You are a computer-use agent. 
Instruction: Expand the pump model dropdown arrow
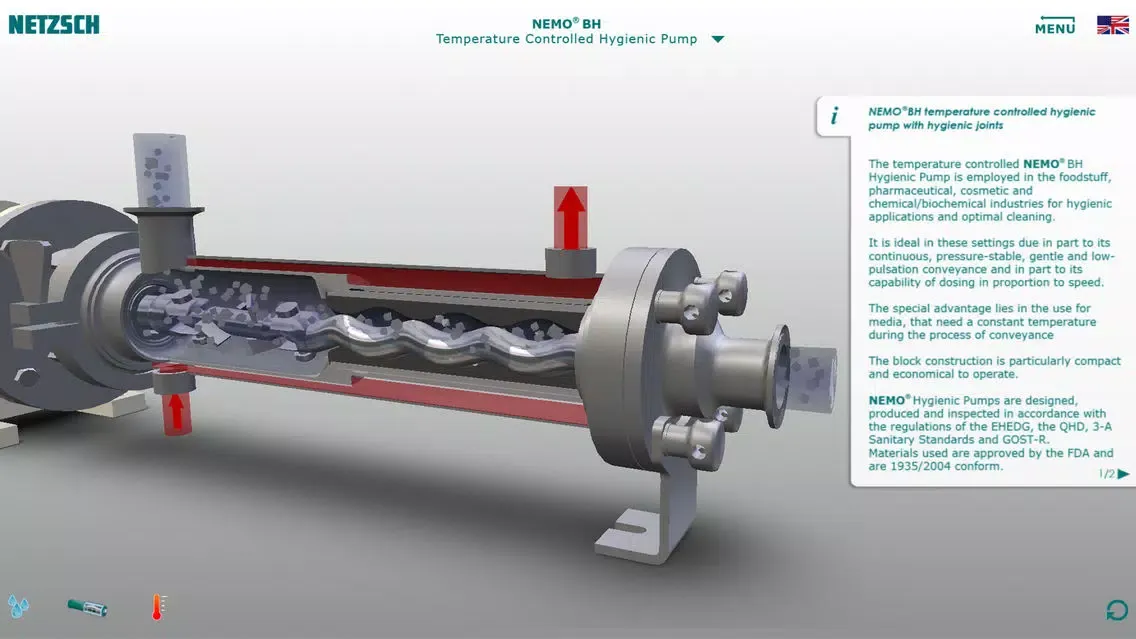coord(717,39)
